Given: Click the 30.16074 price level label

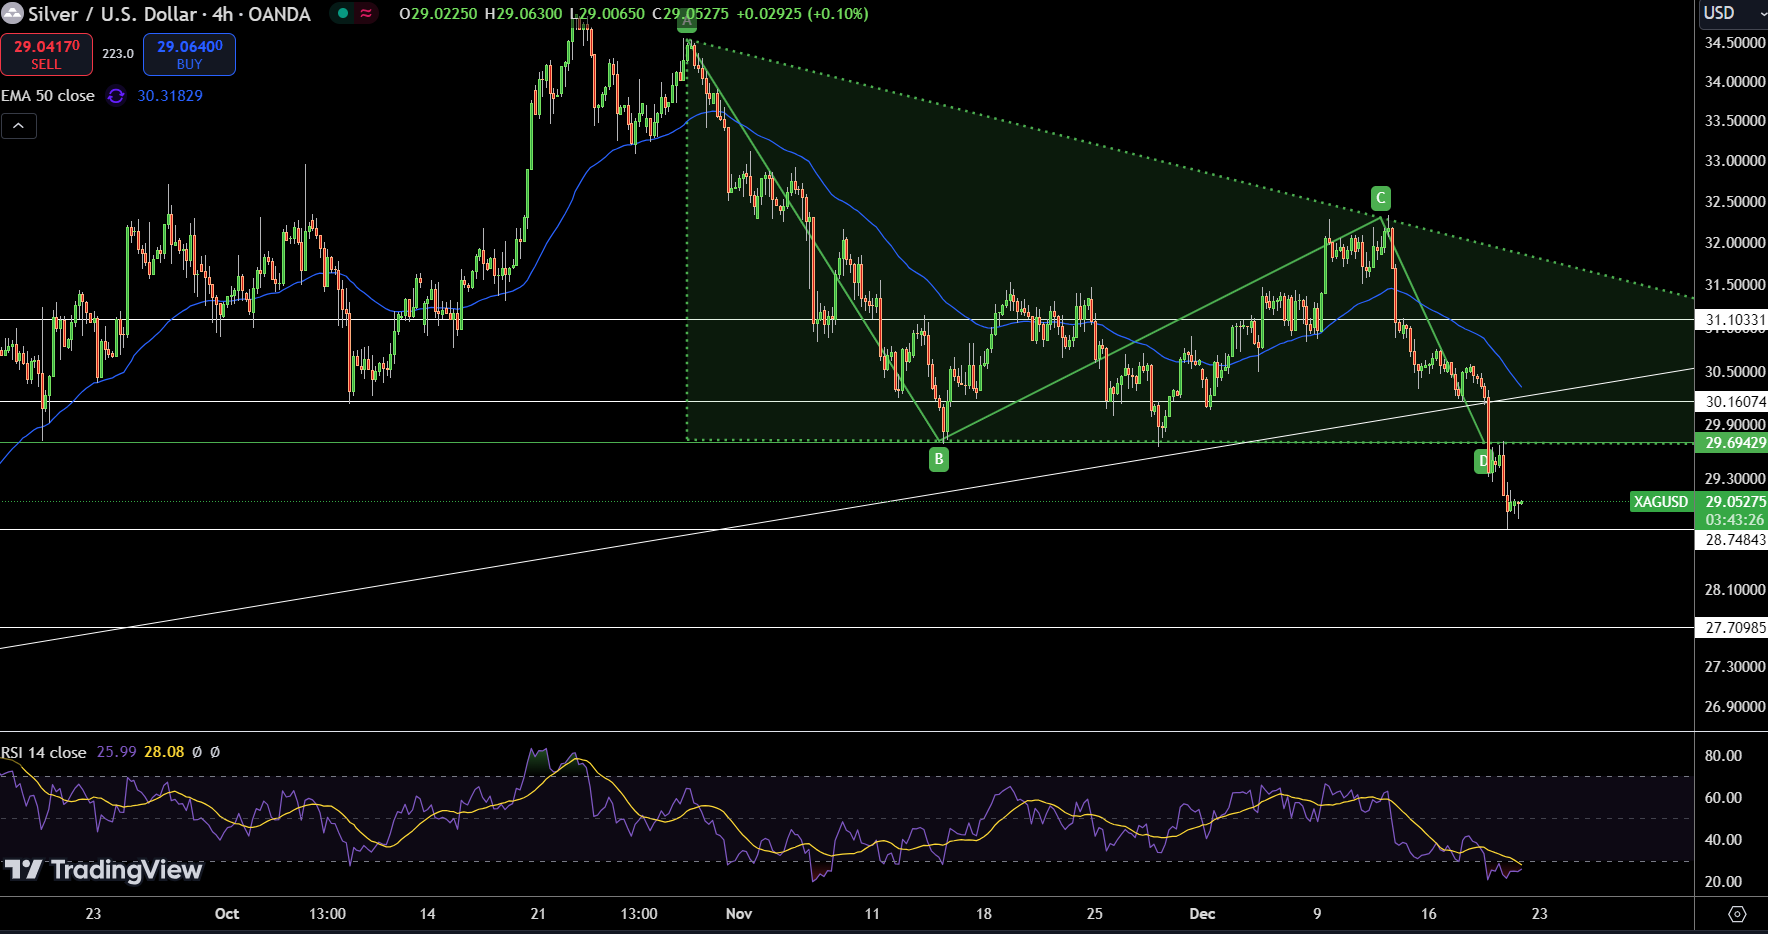Looking at the screenshot, I should 1731,401.
